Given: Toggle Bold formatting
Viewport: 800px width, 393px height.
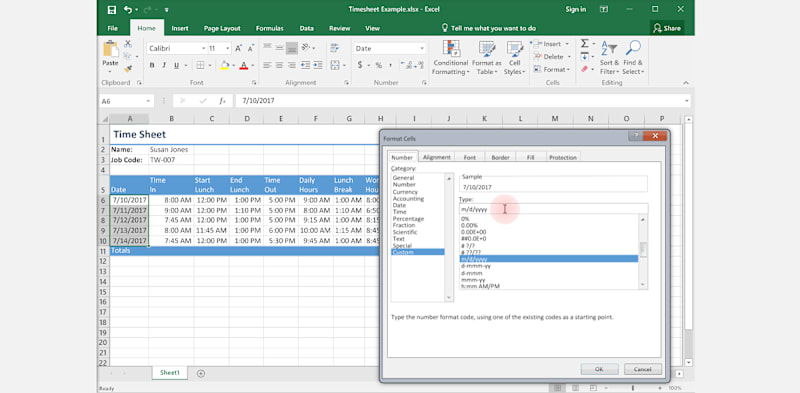Looking at the screenshot, I should [152, 65].
